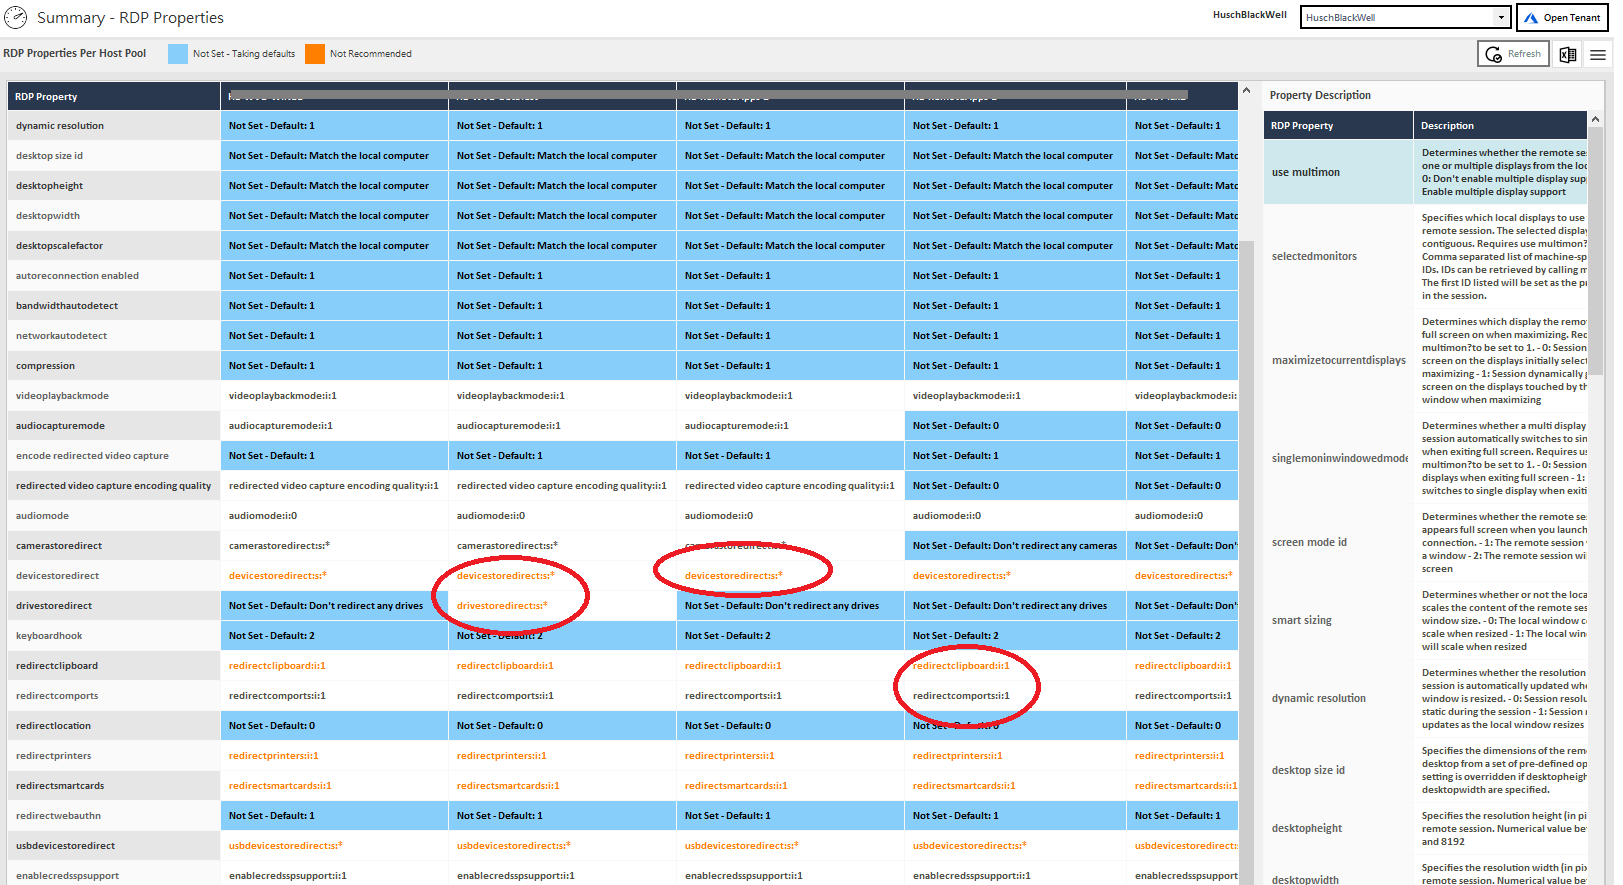1623x885 pixels.
Task: Click the dashboard gauge icon beside Summary title
Action: (16, 17)
